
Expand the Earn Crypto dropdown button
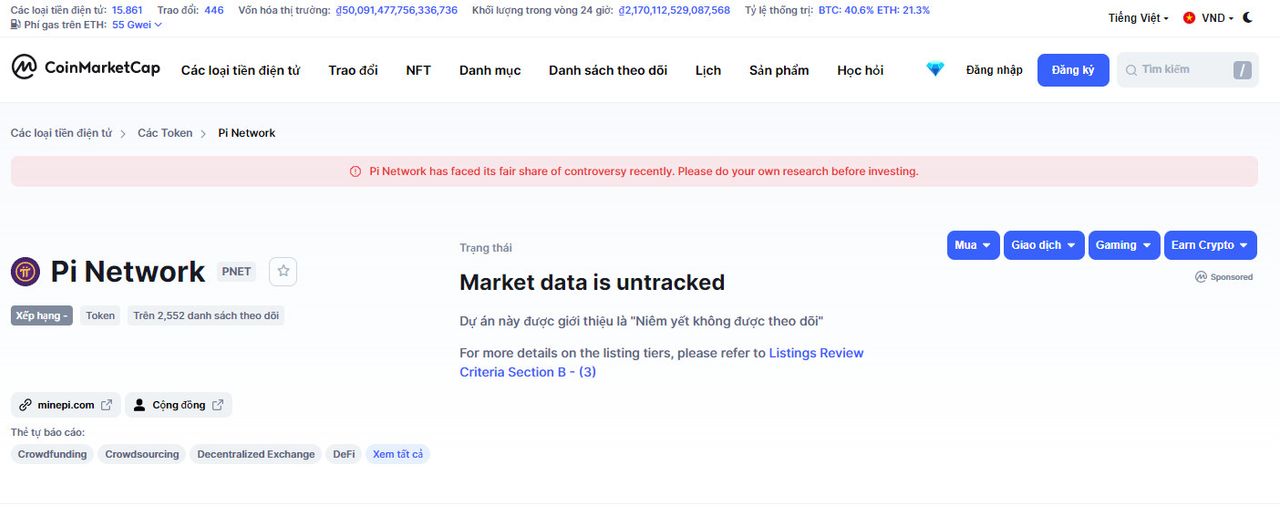(1210, 245)
